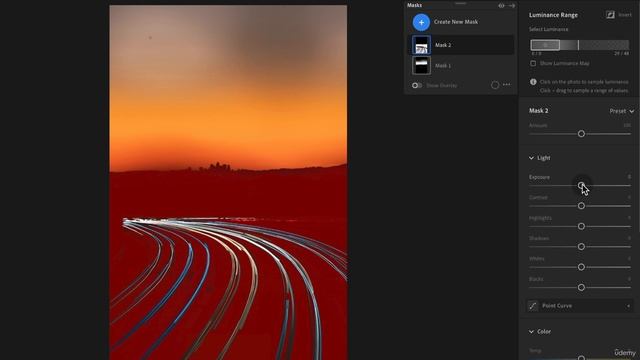Click the Shadows slider handle
The image size is (640, 360).
pyautogui.click(x=581, y=247)
